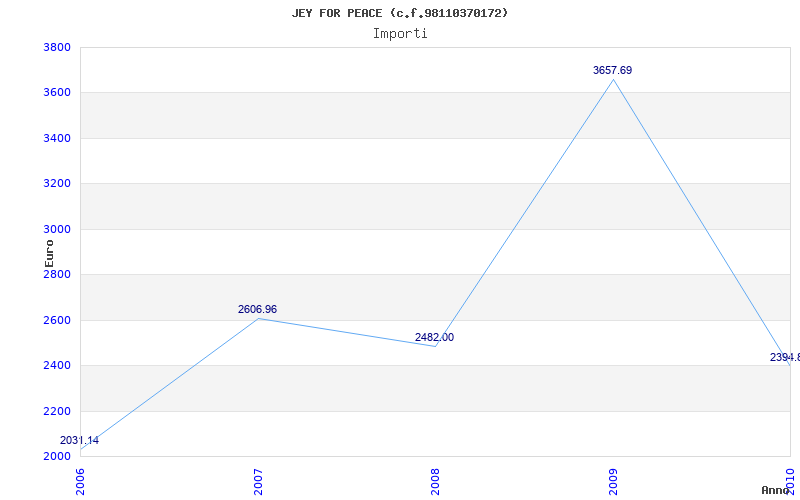This screenshot has width=800, height=500.
Task: Click the 2606.96 data label
Action: coord(257,310)
